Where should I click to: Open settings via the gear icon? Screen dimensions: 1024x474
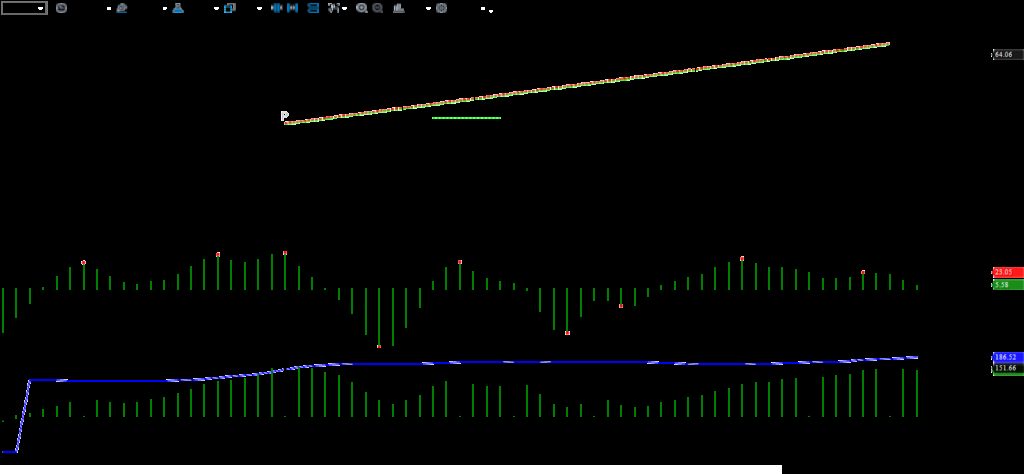click(441, 8)
